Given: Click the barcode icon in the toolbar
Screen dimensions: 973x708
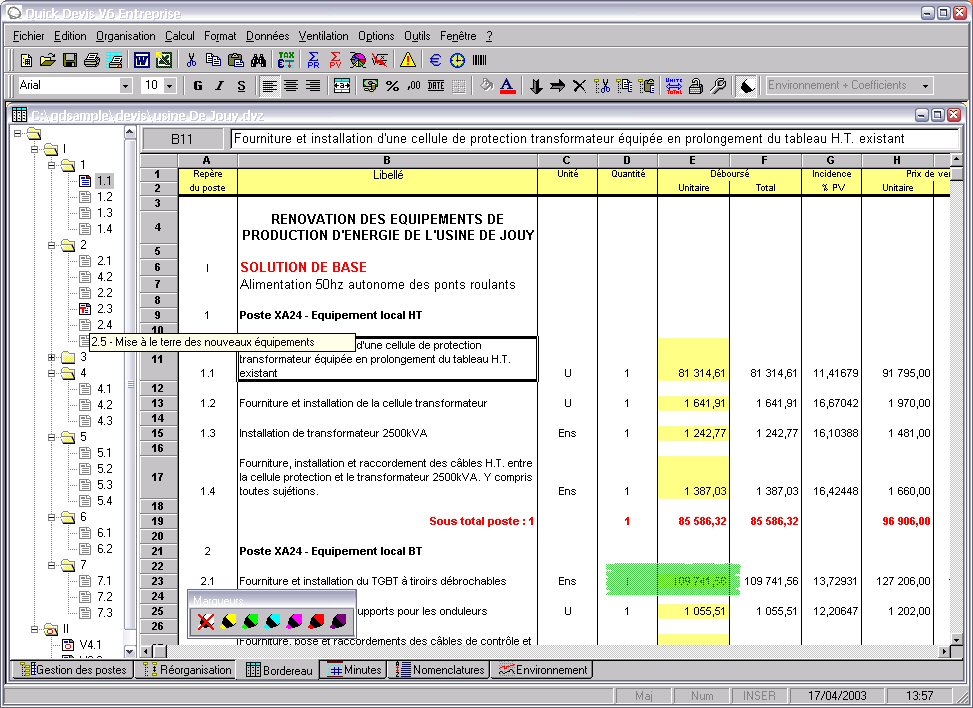Looking at the screenshot, I should click(480, 60).
